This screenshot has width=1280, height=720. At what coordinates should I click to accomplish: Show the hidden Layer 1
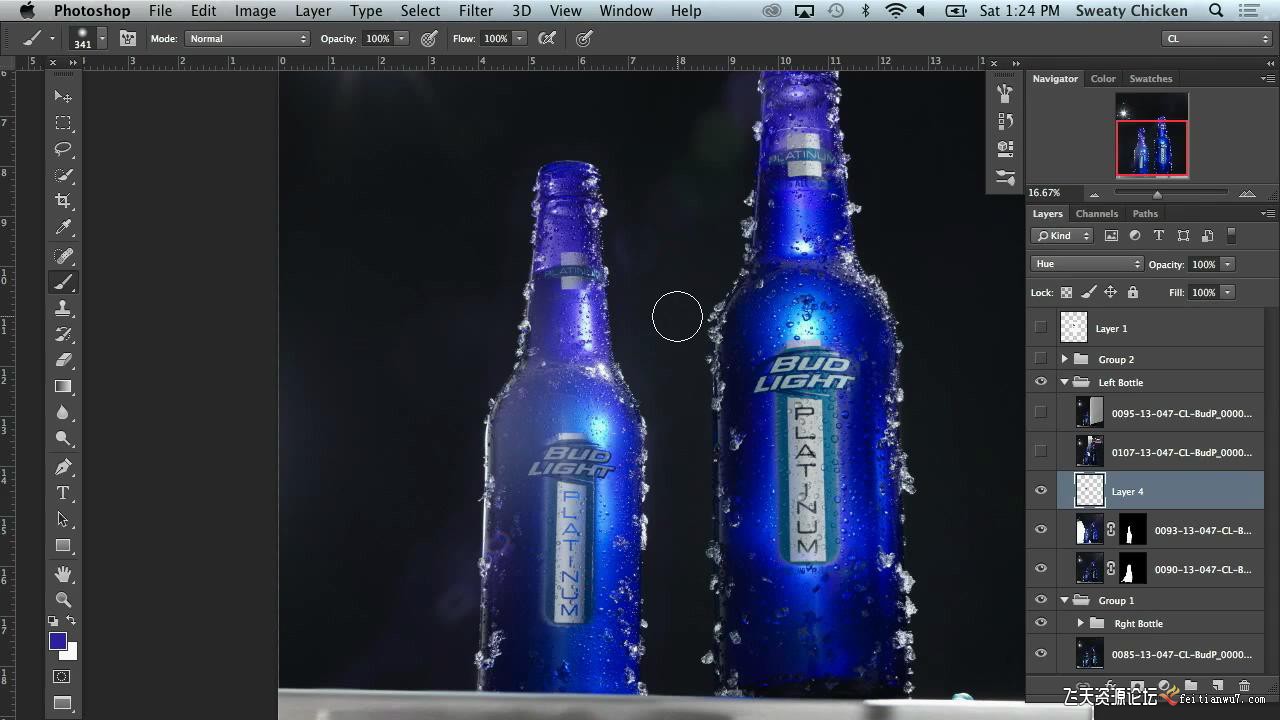(x=1041, y=327)
